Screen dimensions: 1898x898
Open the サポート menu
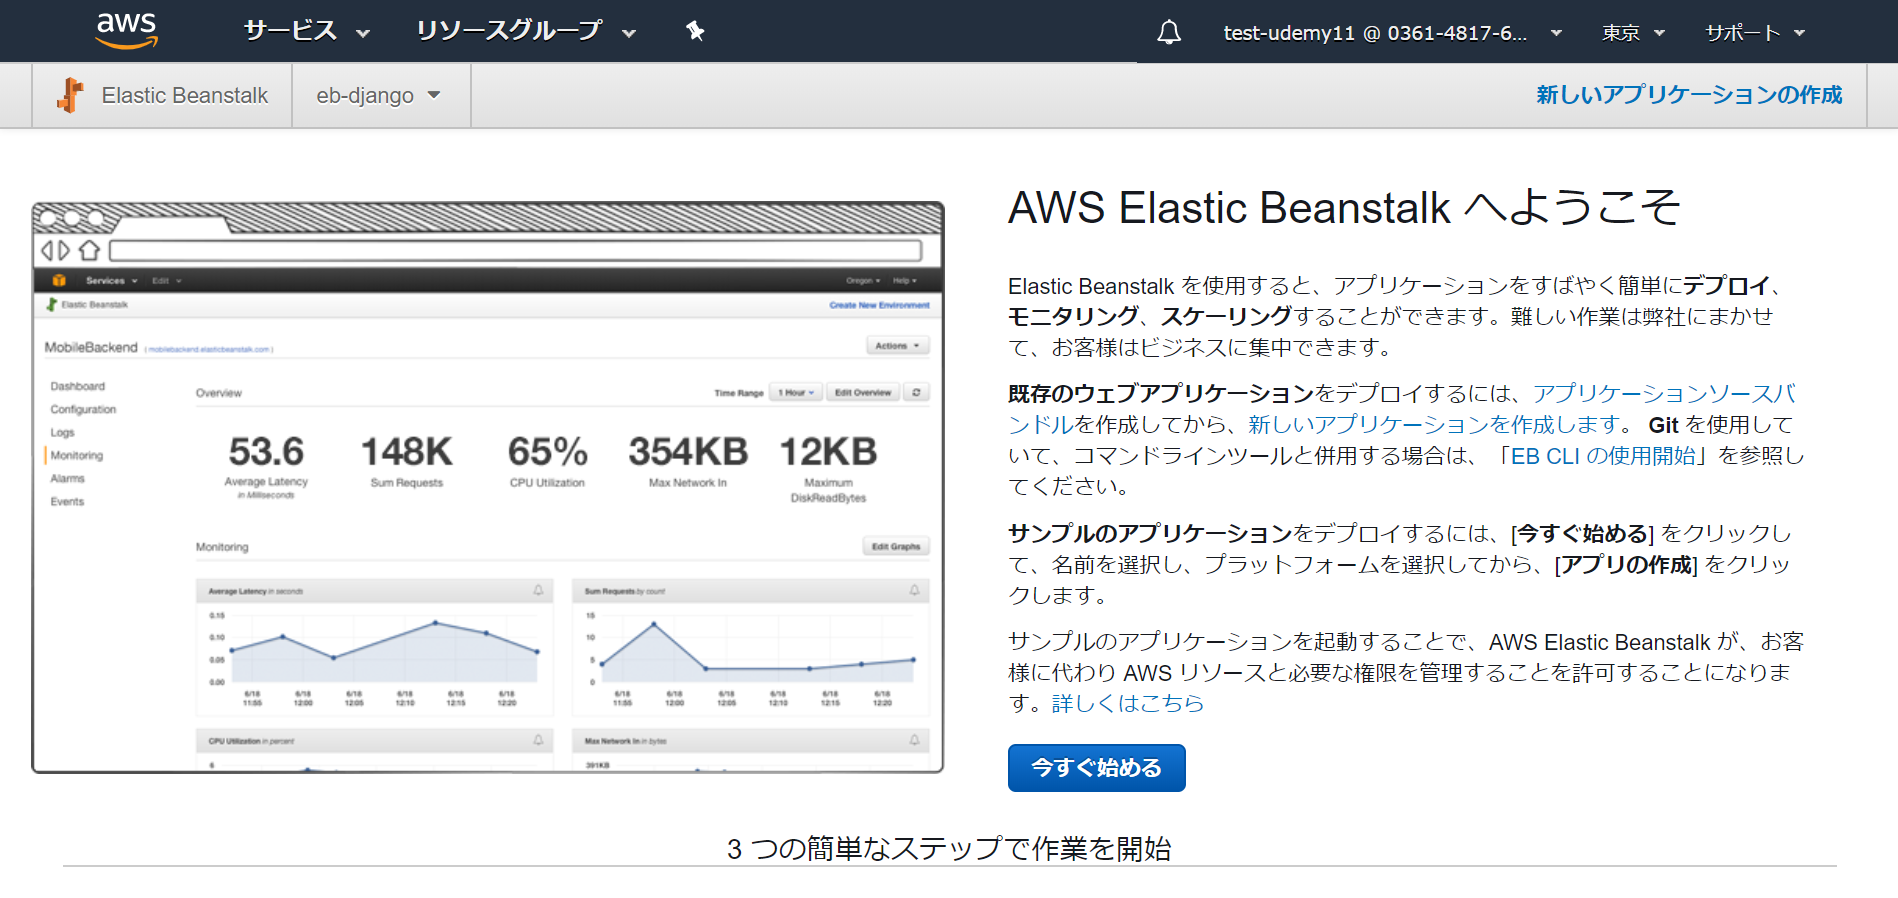pos(1755,33)
